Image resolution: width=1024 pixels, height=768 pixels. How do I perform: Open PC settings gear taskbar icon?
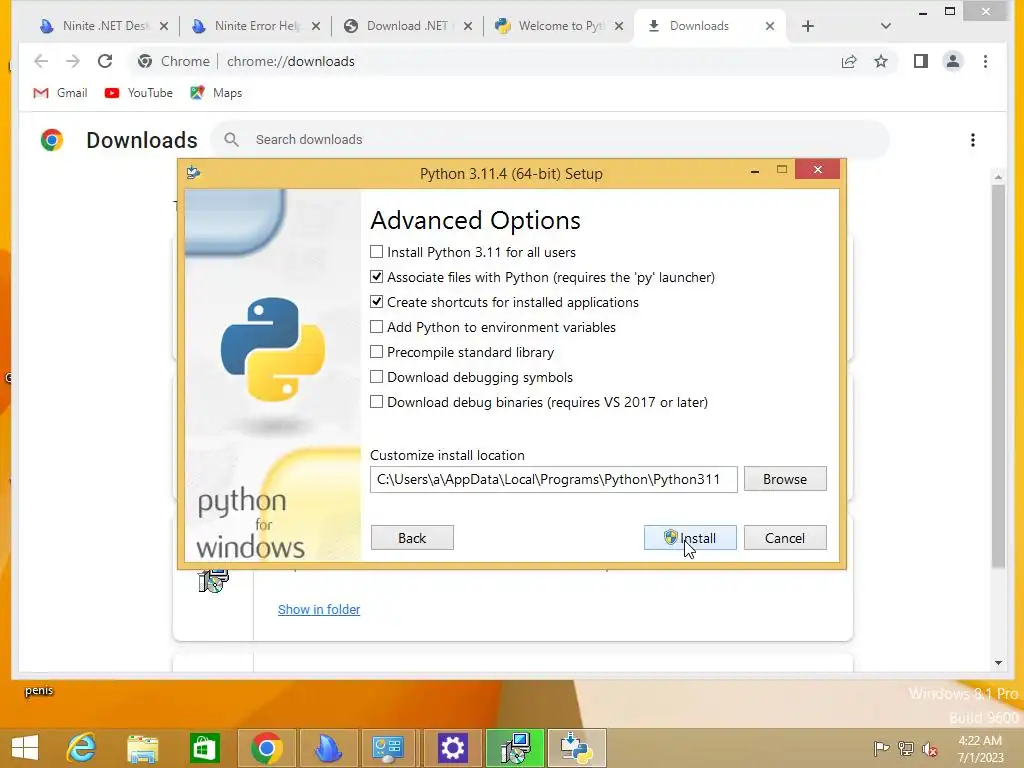pos(452,748)
